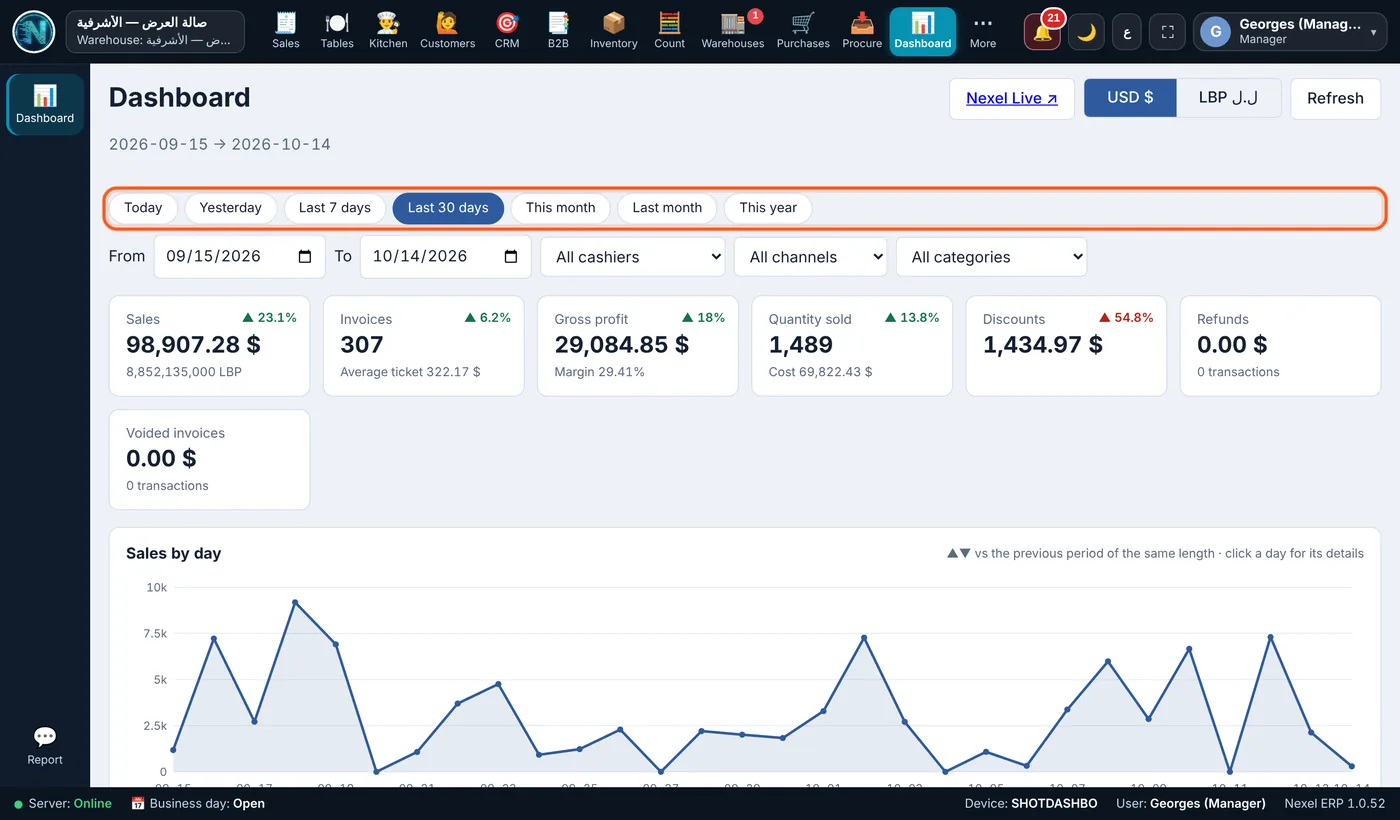Open the Count abacus icon
The height and width of the screenshot is (820, 1400).
[669, 31]
